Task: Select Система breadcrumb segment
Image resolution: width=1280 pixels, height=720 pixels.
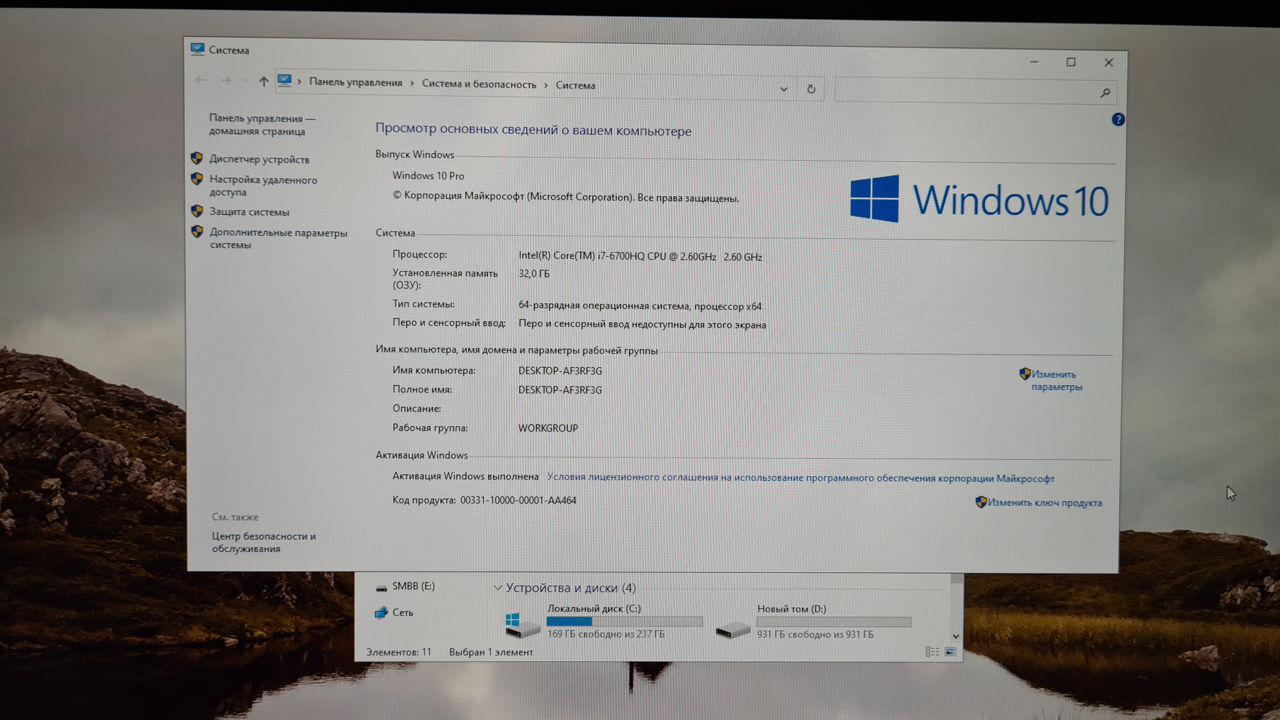Action: click(576, 85)
